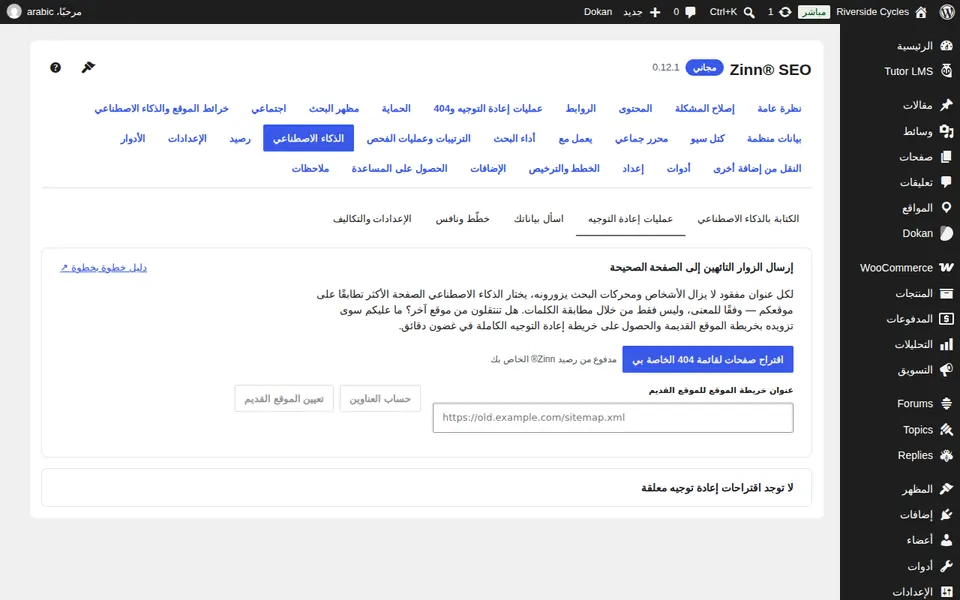Open the الأدوار tab

[x=132, y=138]
